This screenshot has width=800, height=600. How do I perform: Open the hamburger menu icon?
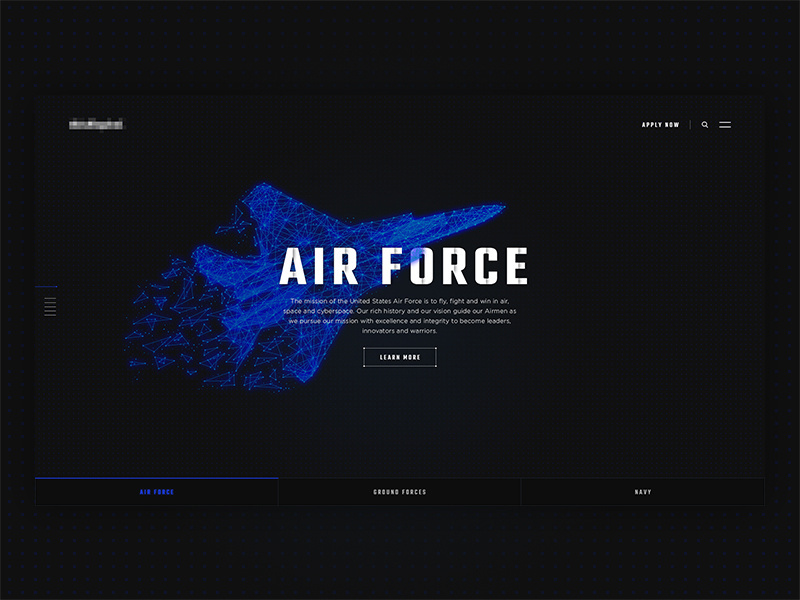click(x=725, y=124)
